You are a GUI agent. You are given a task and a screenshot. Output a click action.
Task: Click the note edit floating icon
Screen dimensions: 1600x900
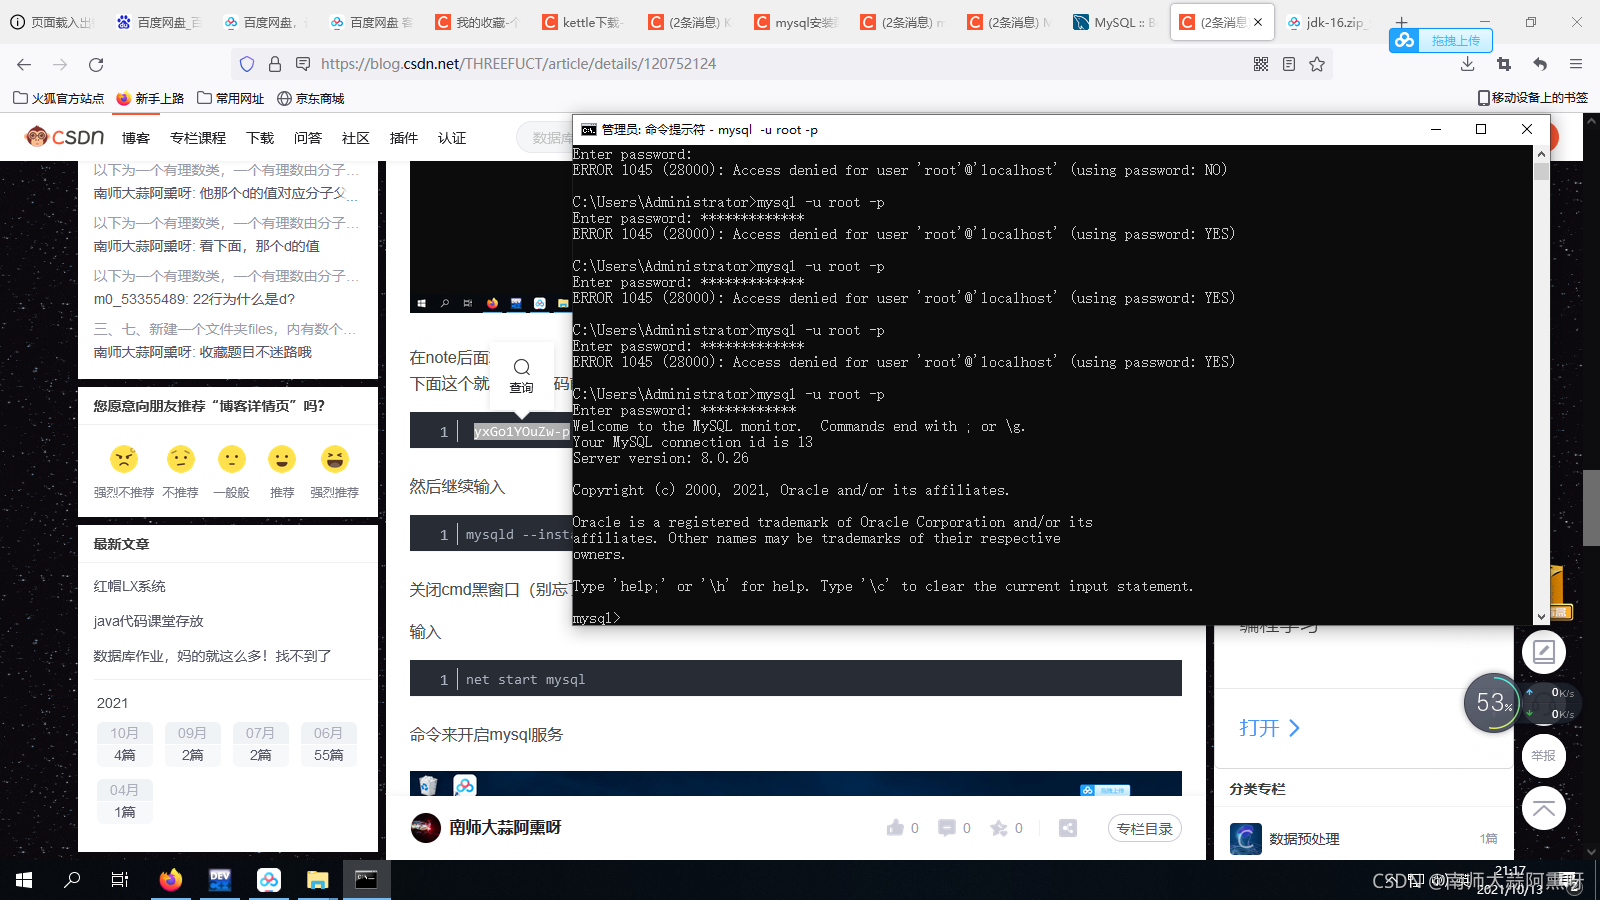(x=1544, y=652)
